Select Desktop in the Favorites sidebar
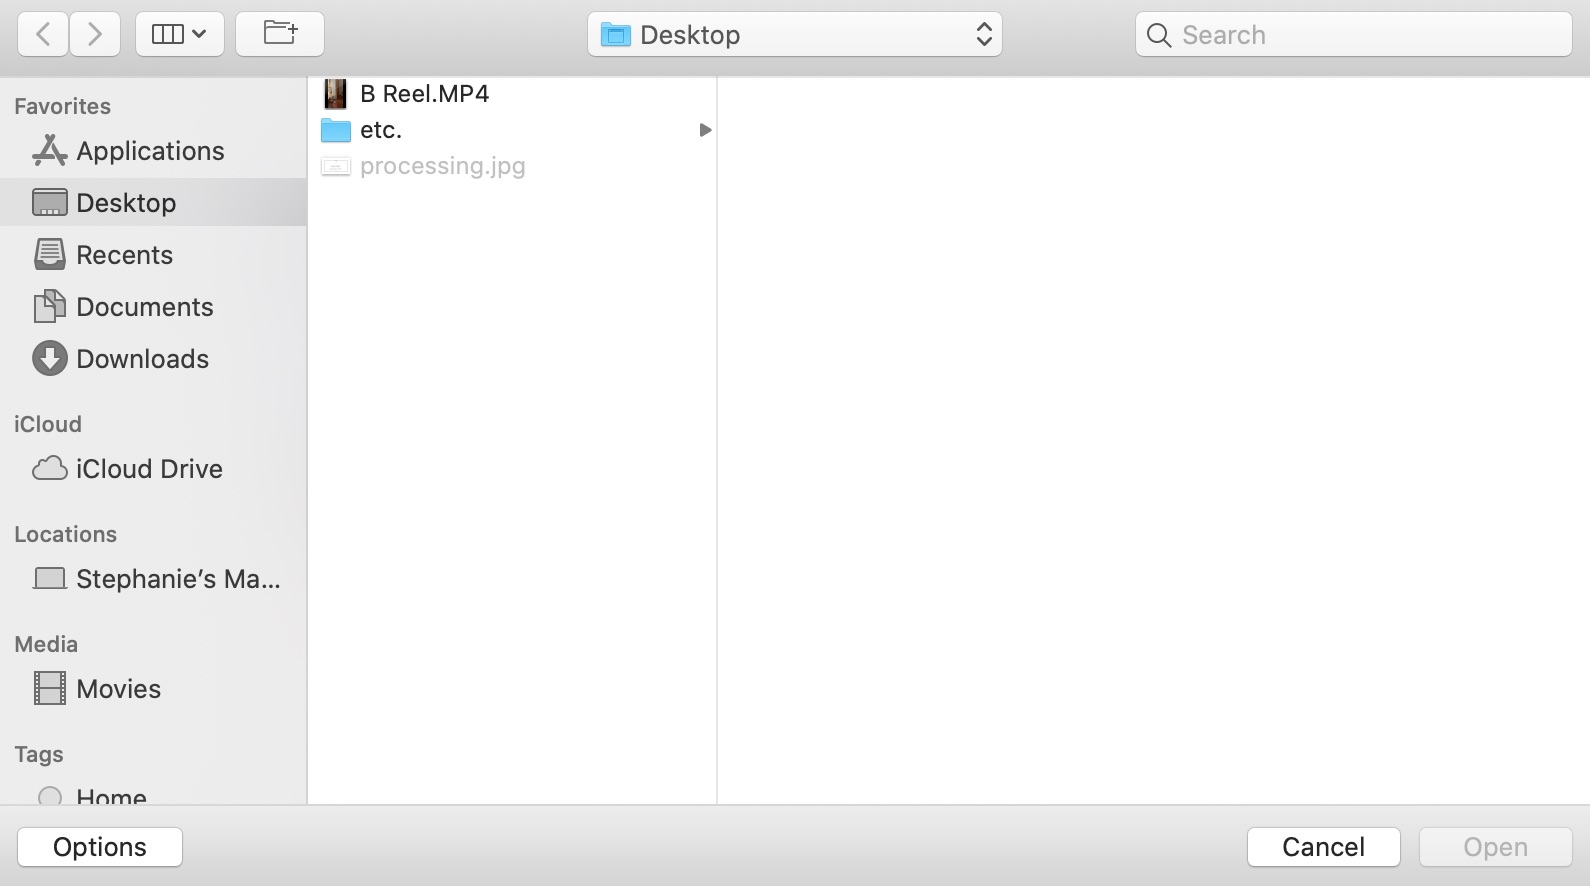1590x886 pixels. coord(126,203)
